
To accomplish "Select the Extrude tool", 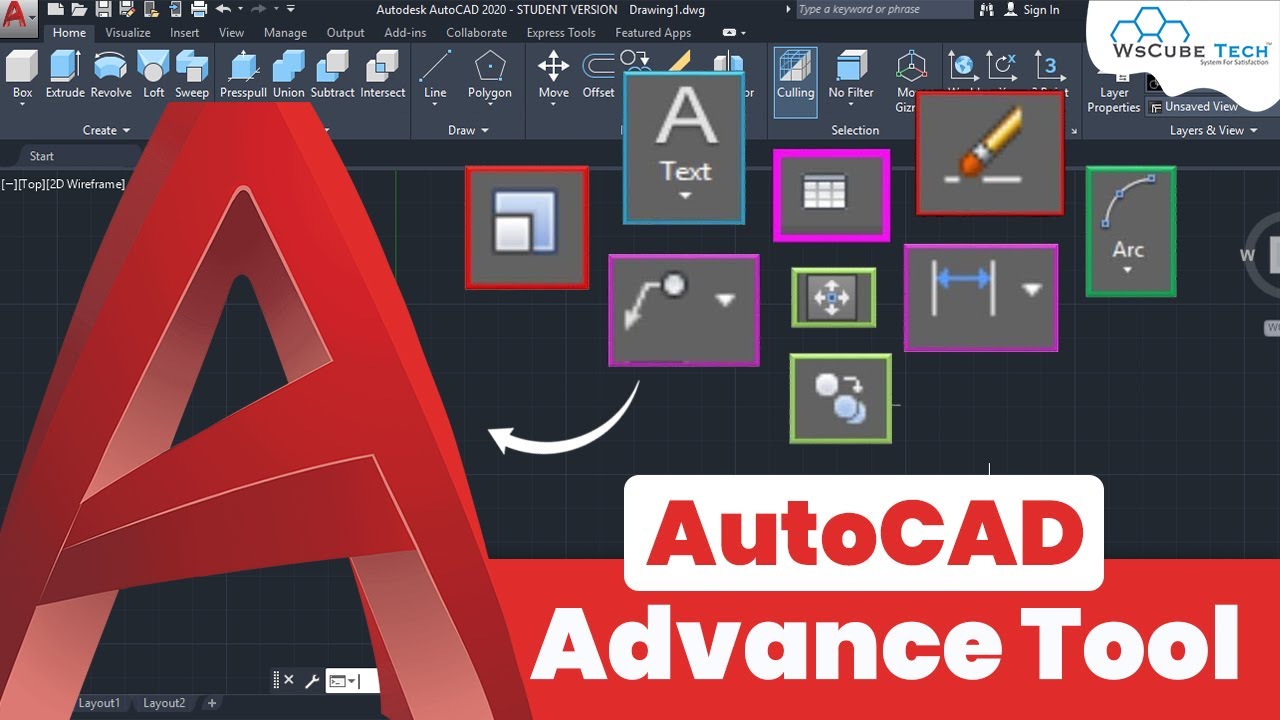I will [x=65, y=74].
